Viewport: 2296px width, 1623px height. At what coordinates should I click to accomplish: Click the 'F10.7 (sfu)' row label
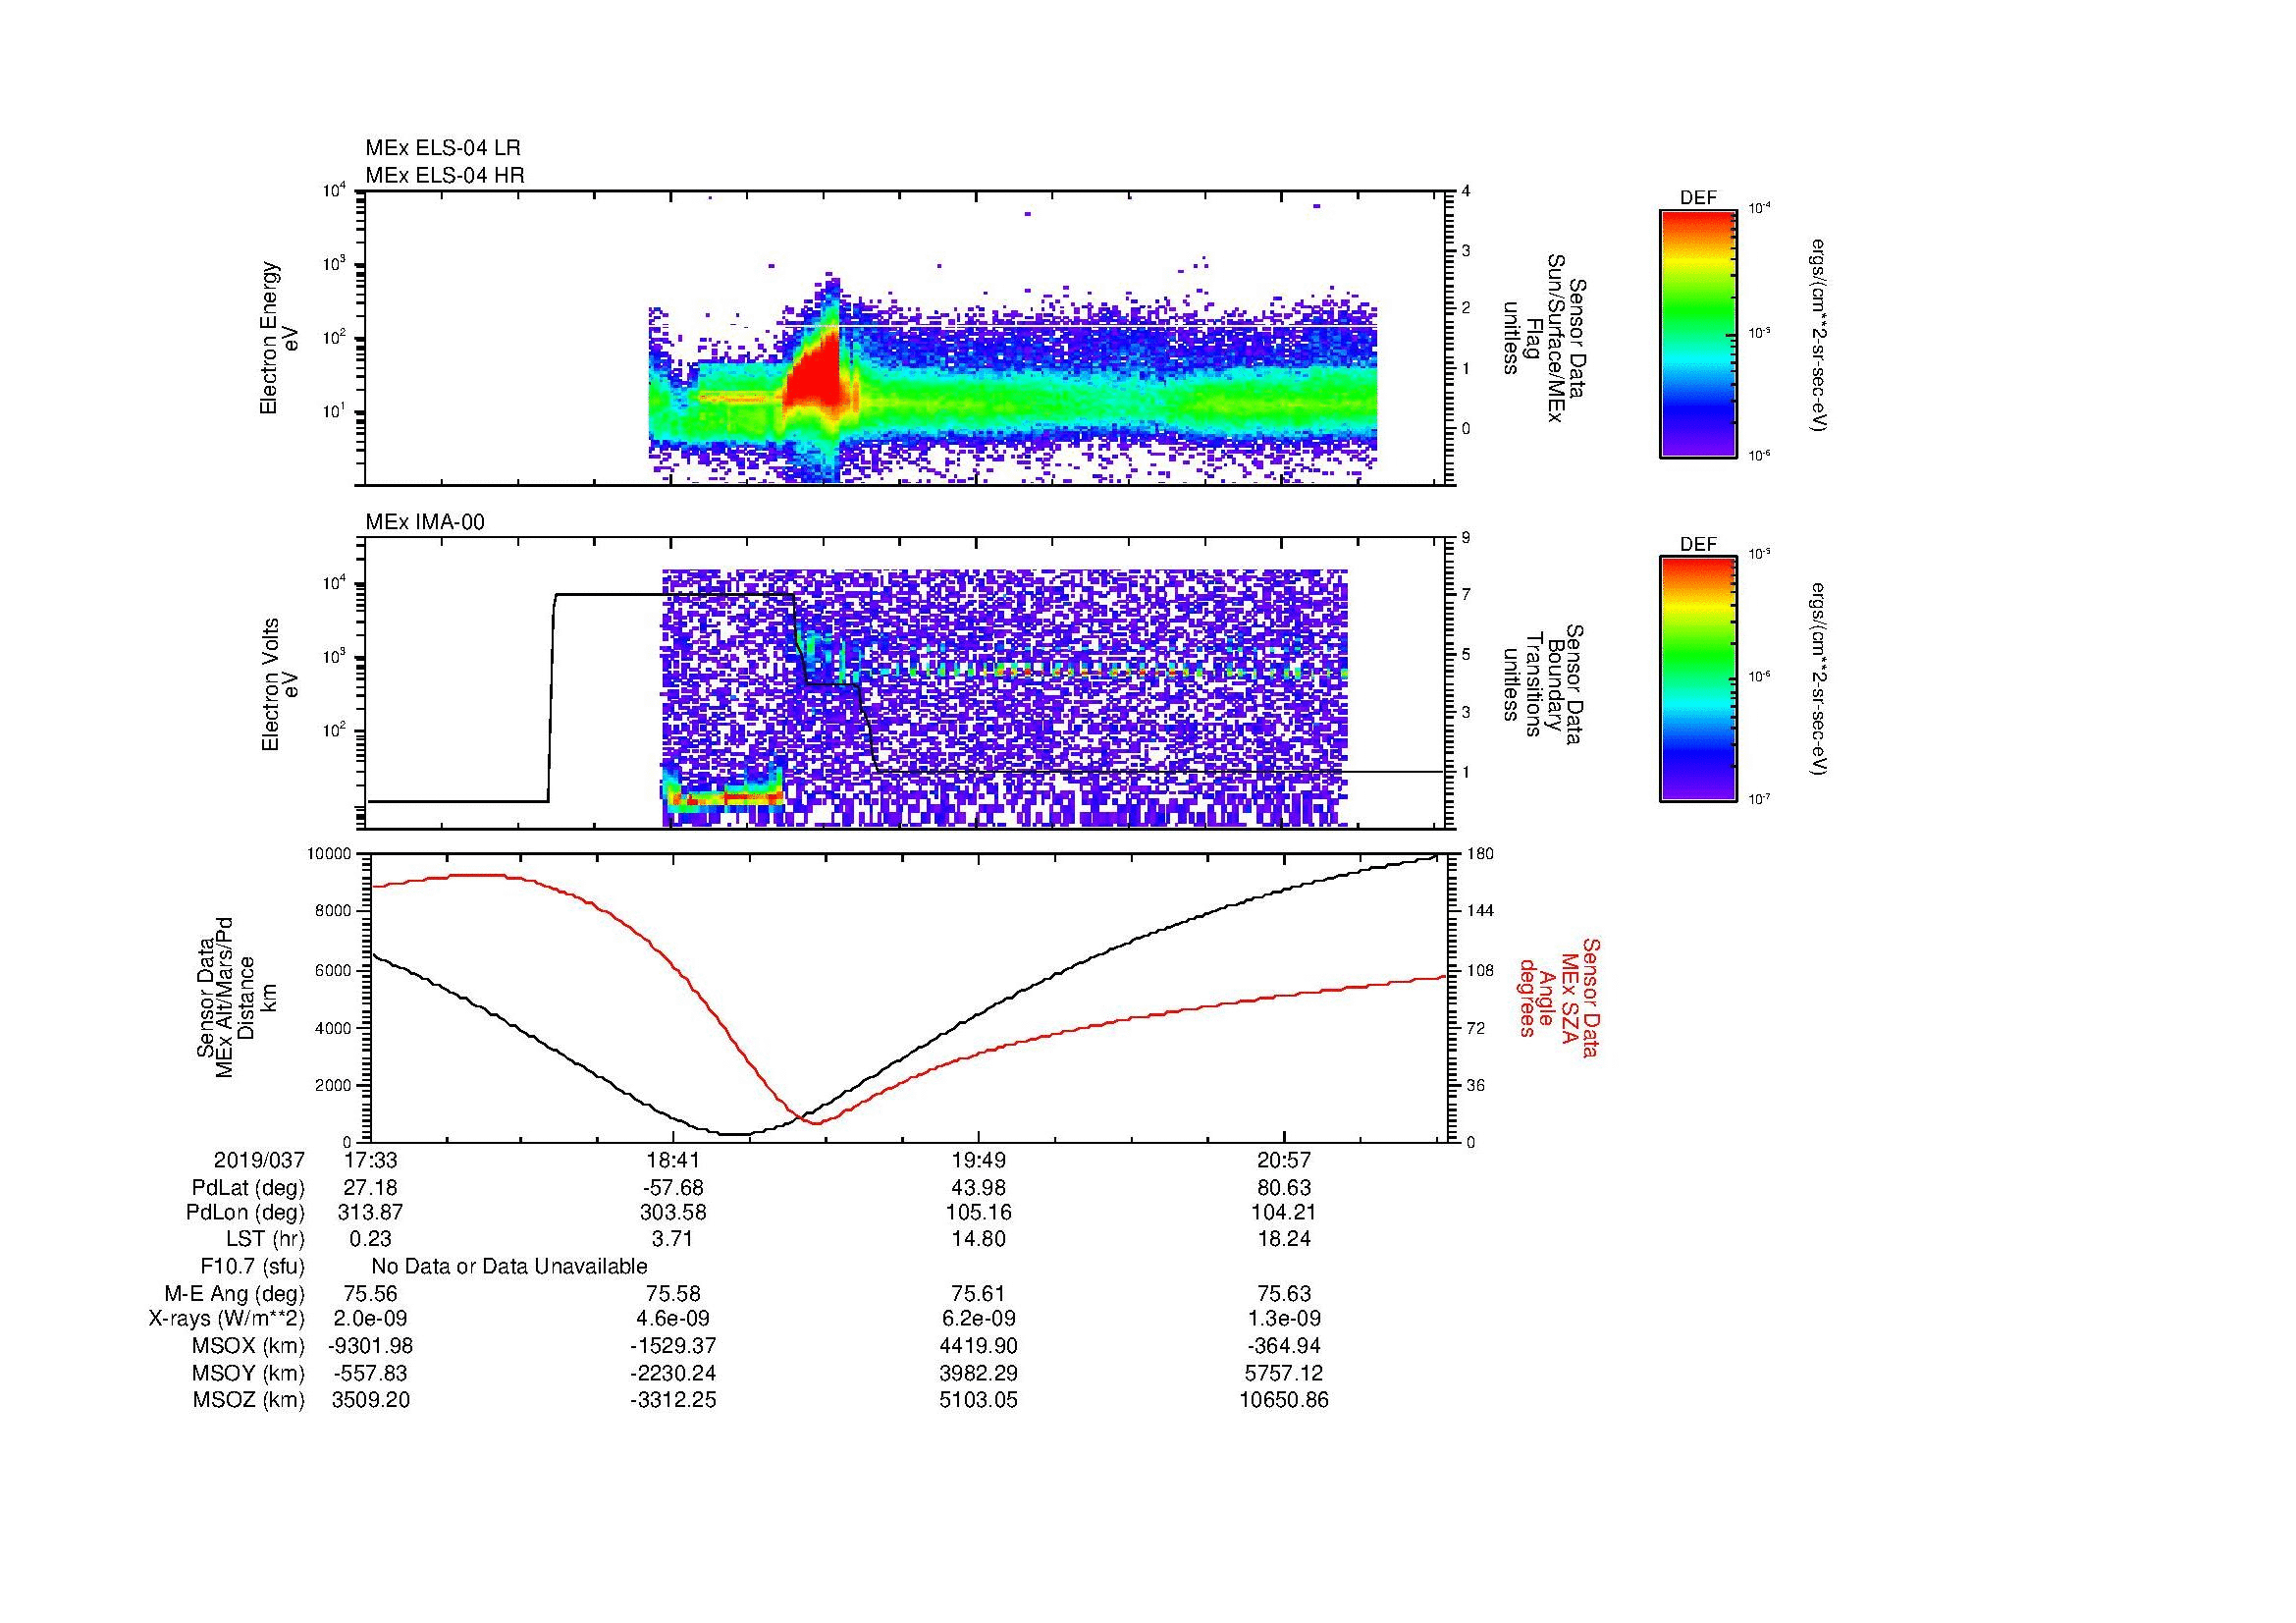point(252,1267)
